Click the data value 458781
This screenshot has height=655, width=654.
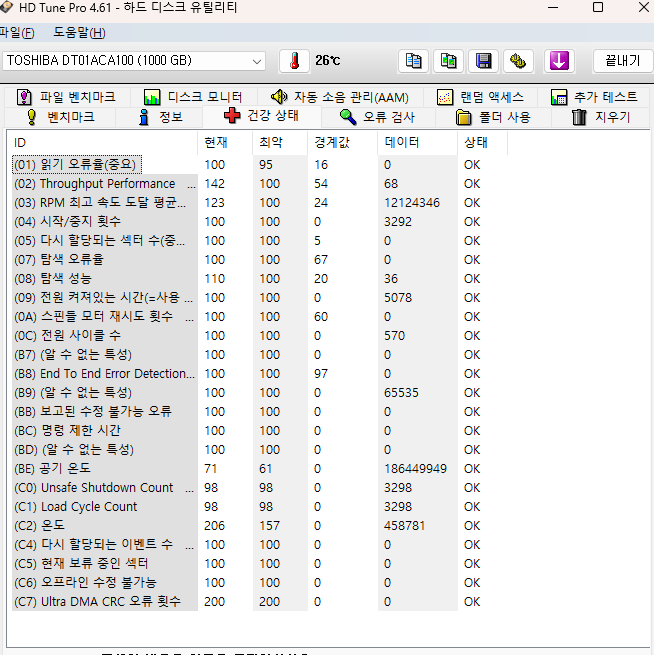tap(404, 526)
